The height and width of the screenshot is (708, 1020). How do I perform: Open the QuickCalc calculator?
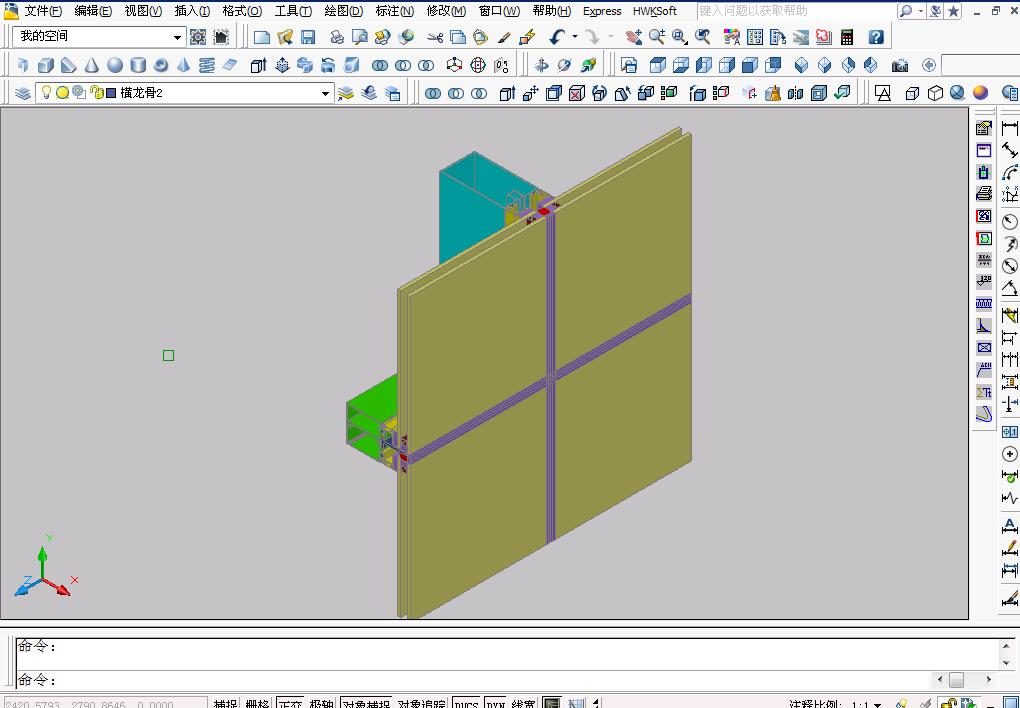(x=847, y=37)
